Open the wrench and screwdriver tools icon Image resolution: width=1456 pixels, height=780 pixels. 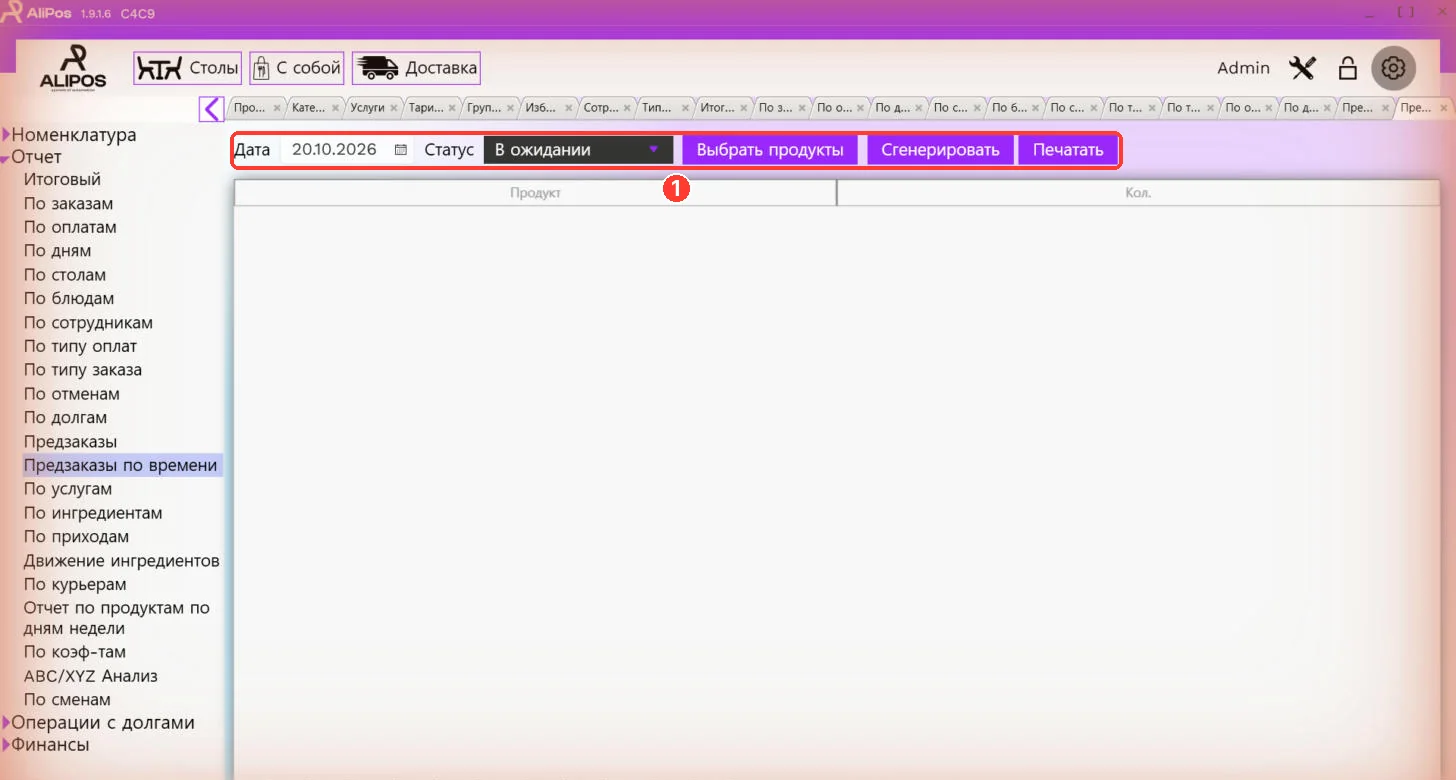tap(1302, 68)
